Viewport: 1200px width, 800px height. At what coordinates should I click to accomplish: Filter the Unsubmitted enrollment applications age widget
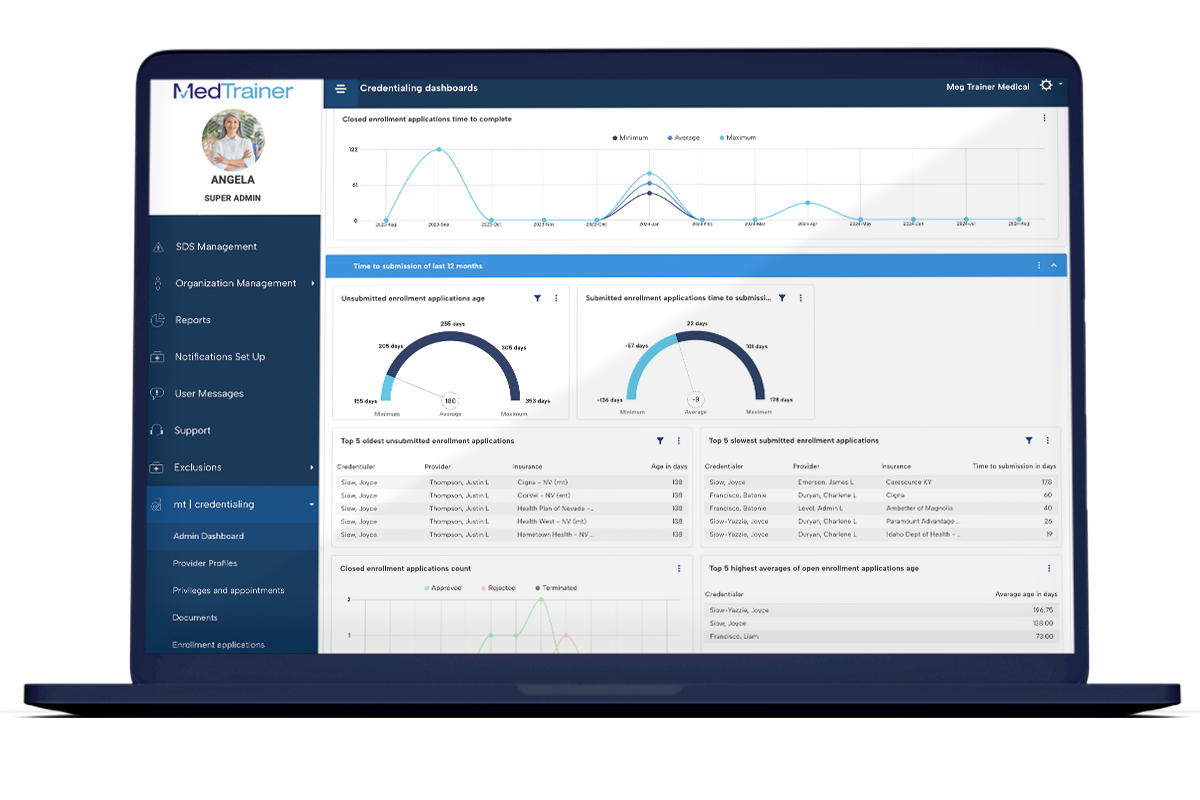coord(537,298)
